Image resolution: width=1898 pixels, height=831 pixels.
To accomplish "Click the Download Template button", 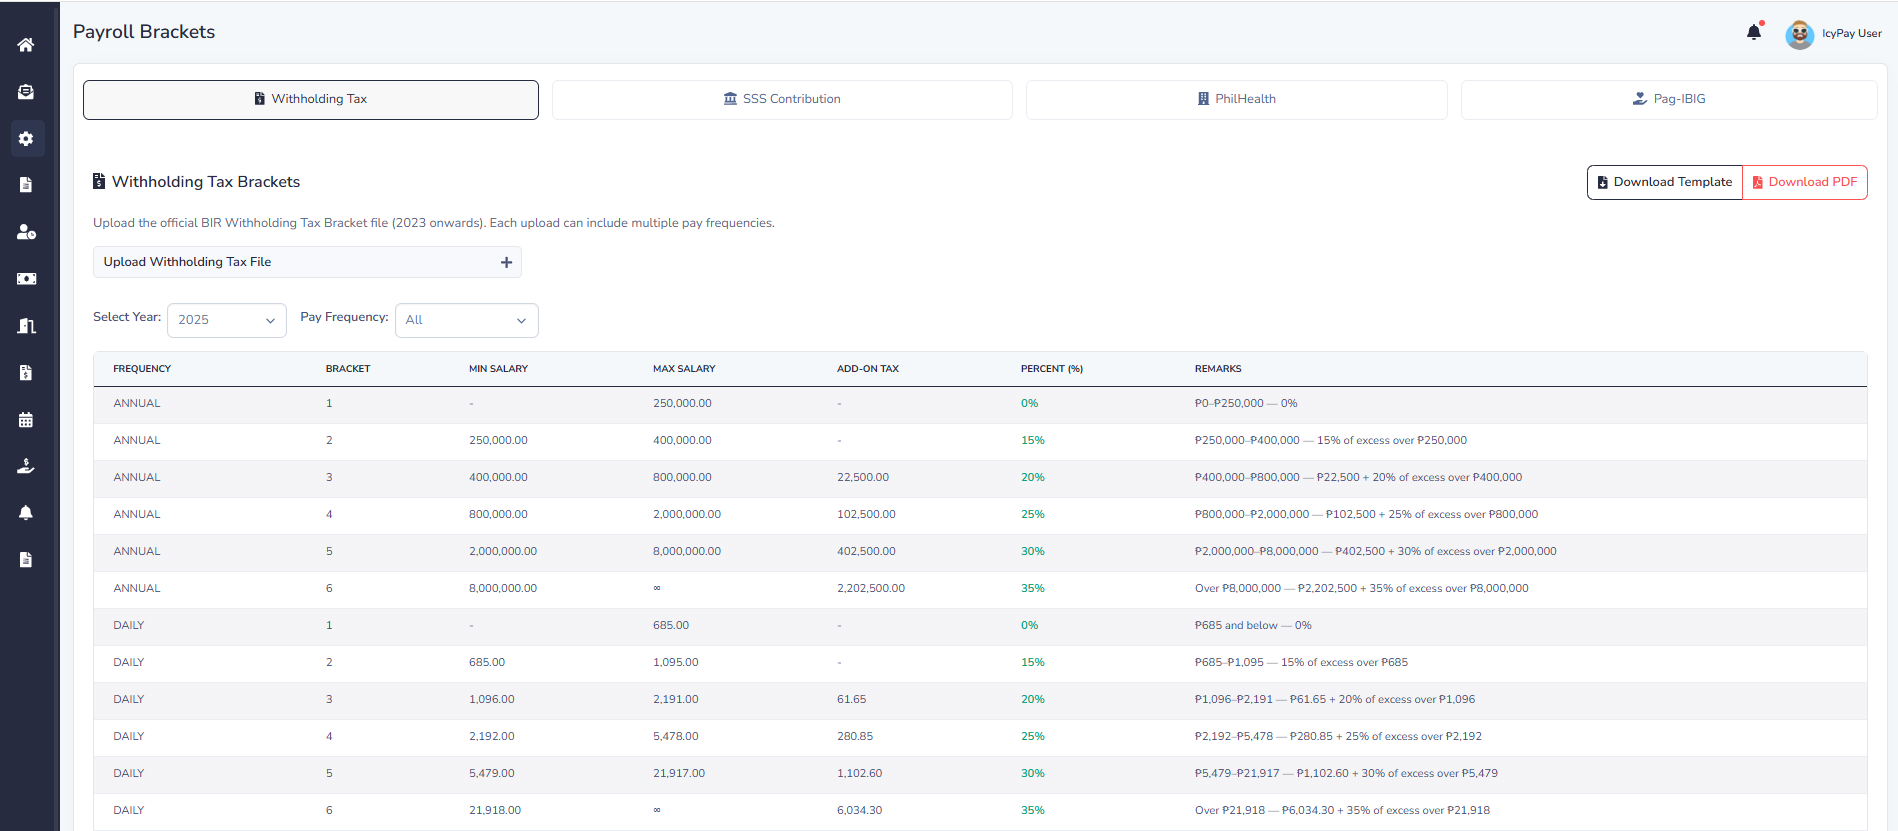I will click(1665, 182).
